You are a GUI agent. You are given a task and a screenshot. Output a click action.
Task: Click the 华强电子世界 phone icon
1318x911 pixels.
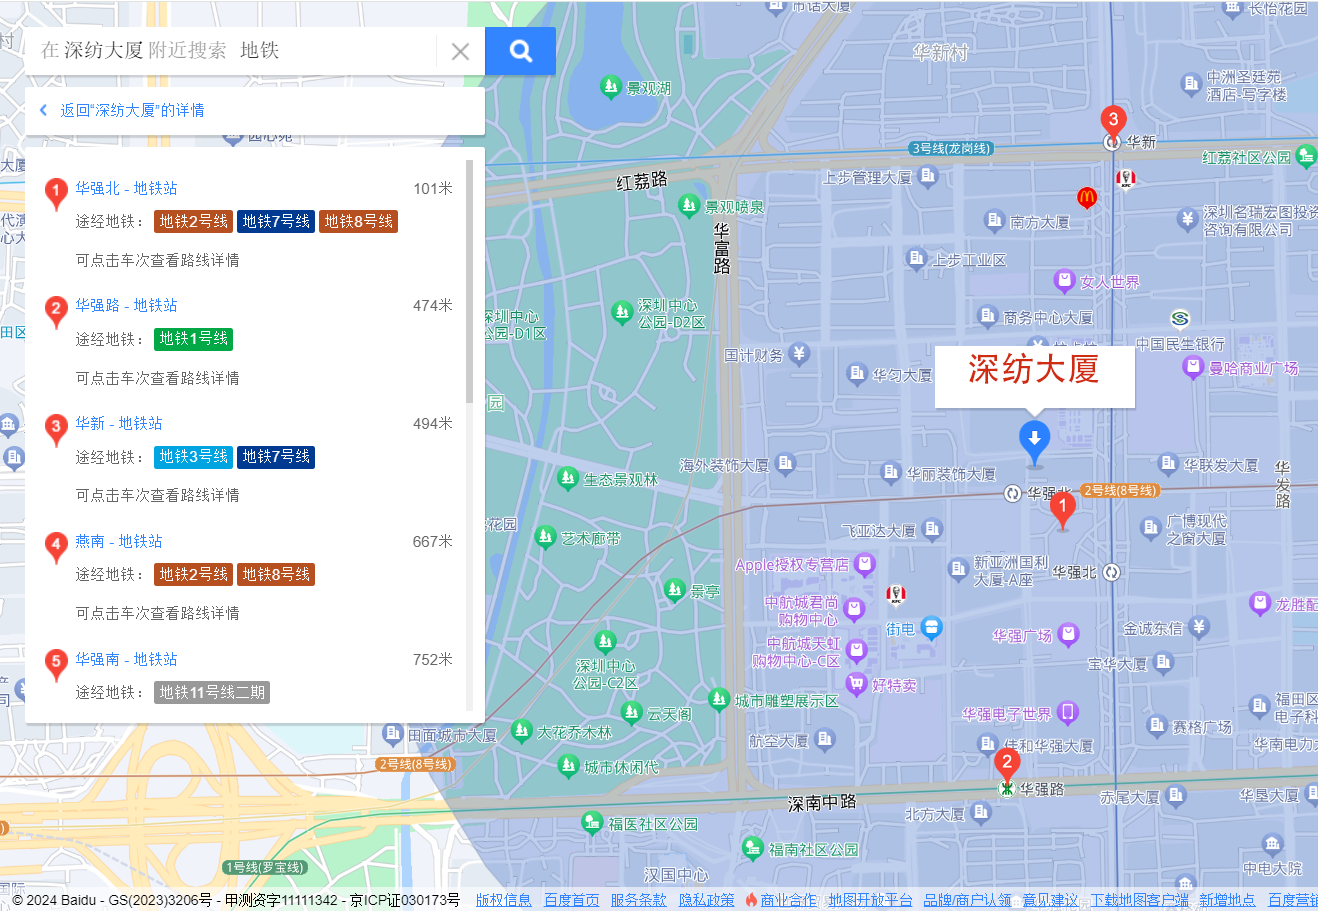1068,713
